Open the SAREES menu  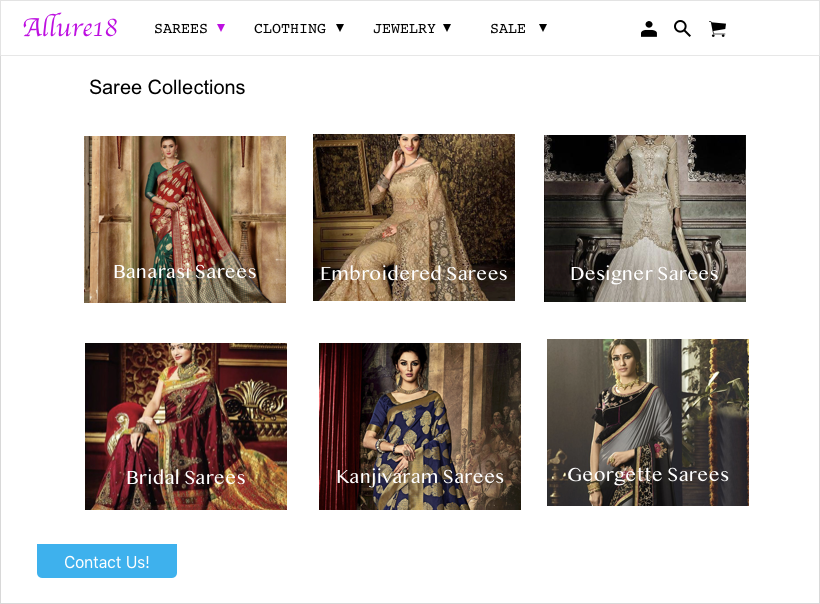[181, 28]
